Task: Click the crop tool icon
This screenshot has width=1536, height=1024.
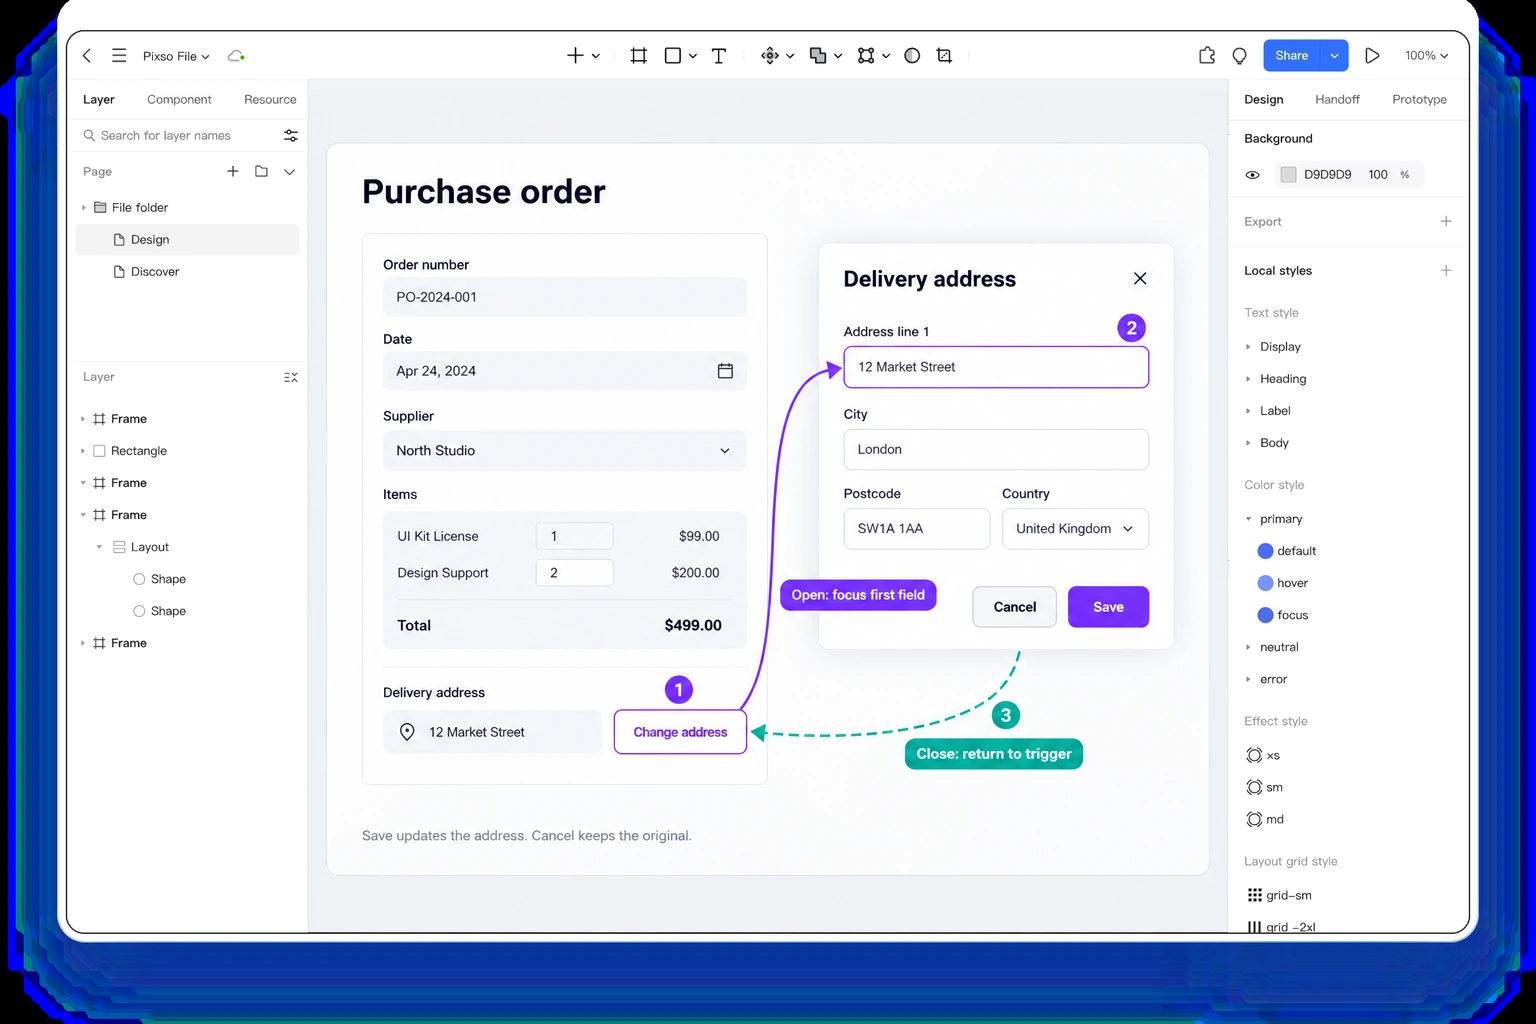Action: point(944,56)
